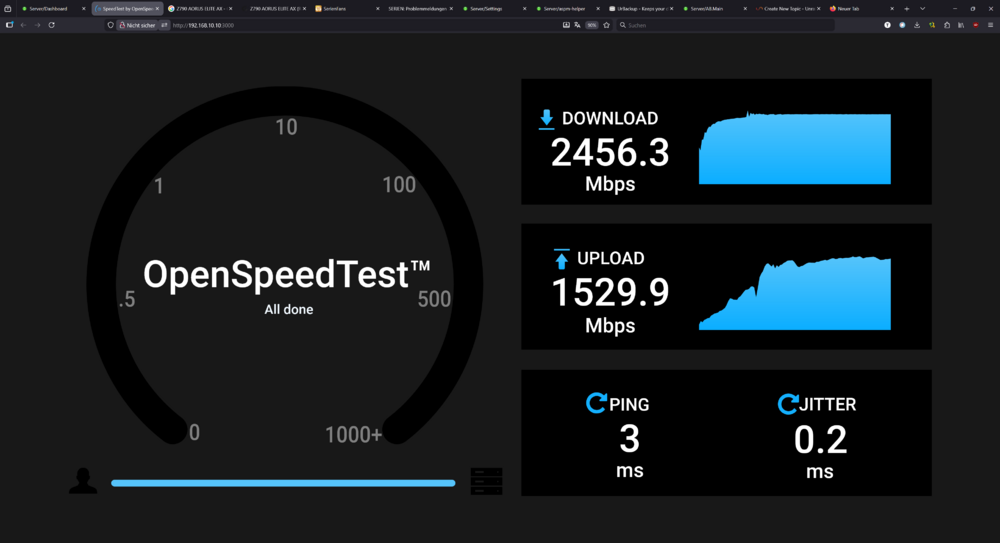The width and height of the screenshot is (1000, 543).
Task: Go back to the previous page
Action: [24, 25]
